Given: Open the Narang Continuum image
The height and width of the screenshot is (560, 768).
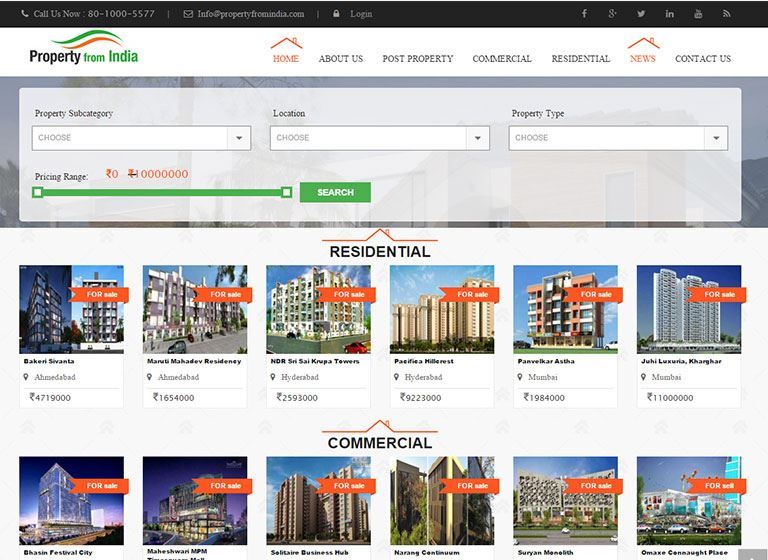Looking at the screenshot, I should pos(442,500).
